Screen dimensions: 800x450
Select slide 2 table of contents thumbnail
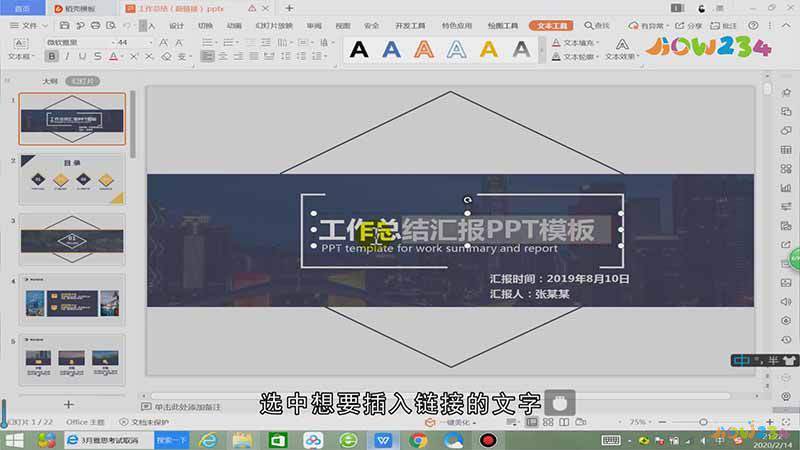coord(72,179)
